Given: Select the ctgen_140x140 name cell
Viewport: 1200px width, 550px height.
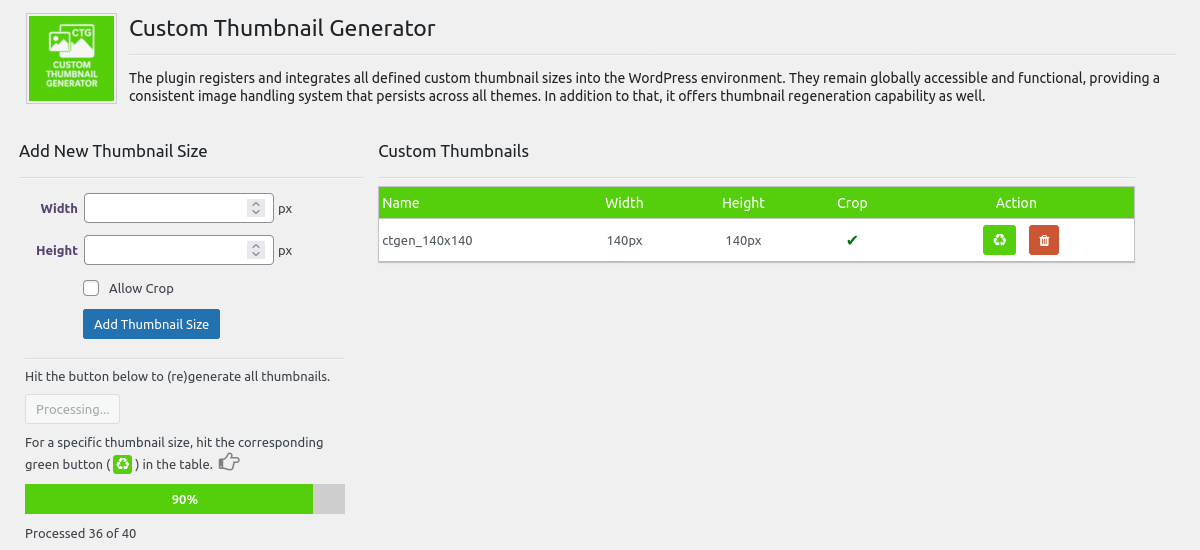Looking at the screenshot, I should click(x=427, y=240).
